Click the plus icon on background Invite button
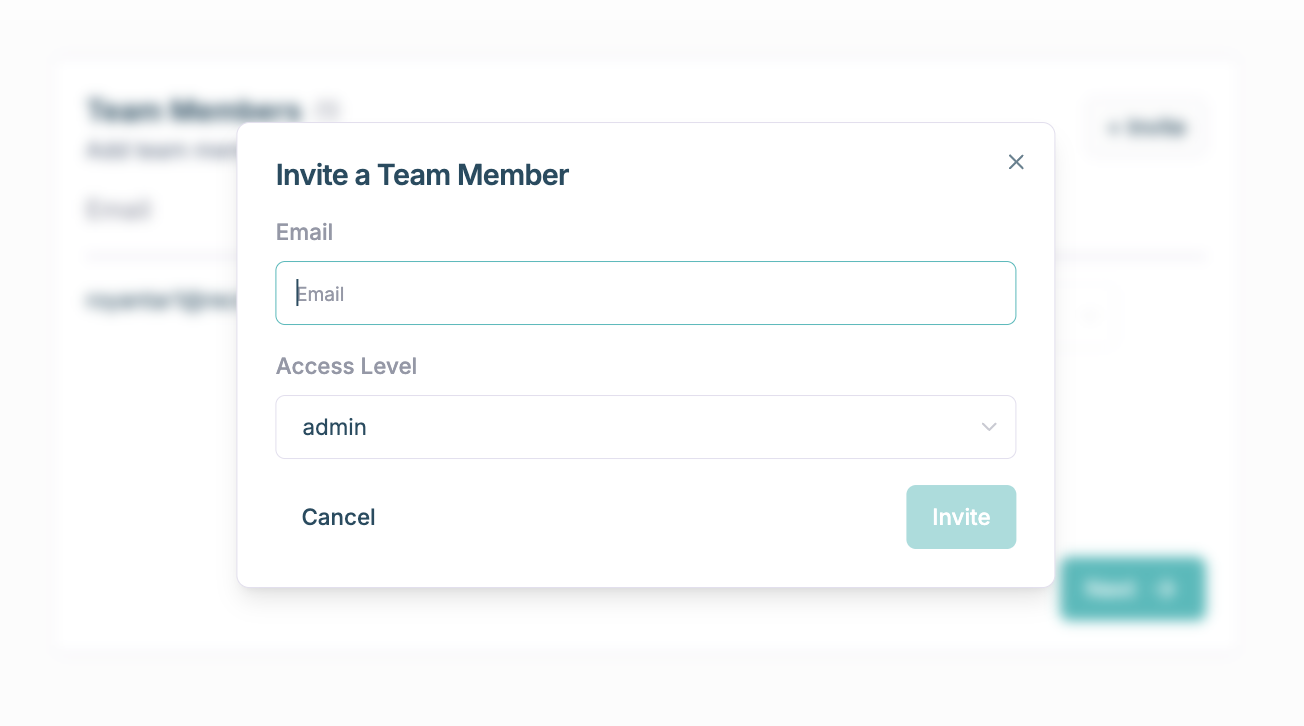Viewport: 1304px width, 726px height. 1113,128
